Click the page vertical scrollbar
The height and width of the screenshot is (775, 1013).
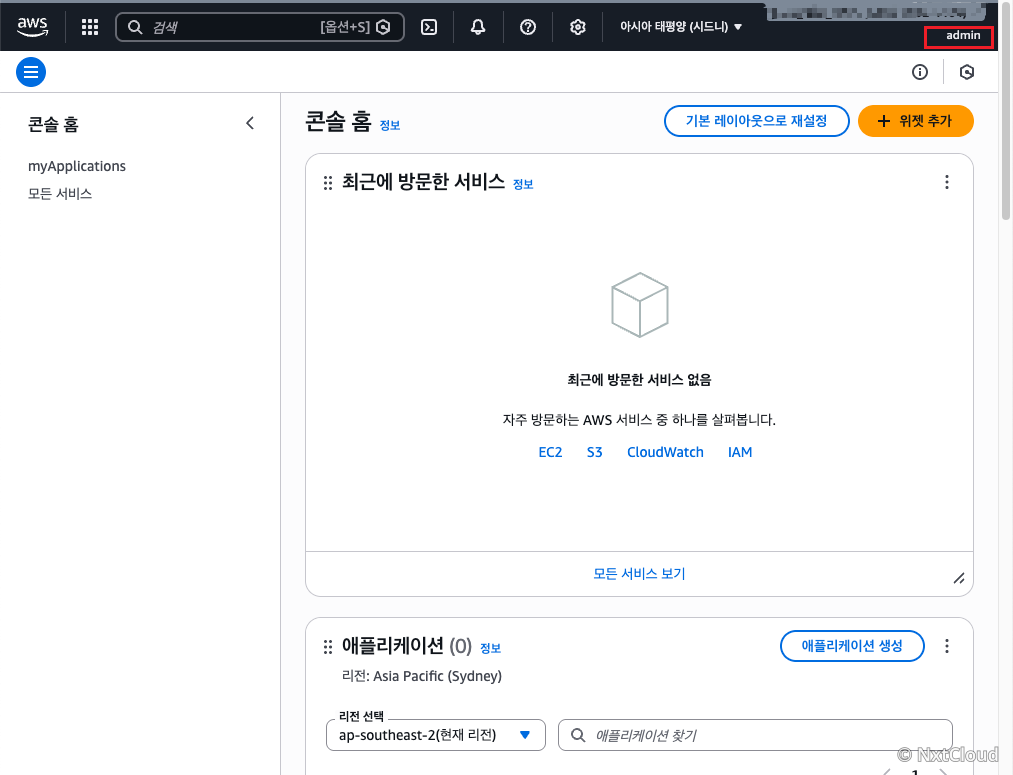[x=1006, y=111]
